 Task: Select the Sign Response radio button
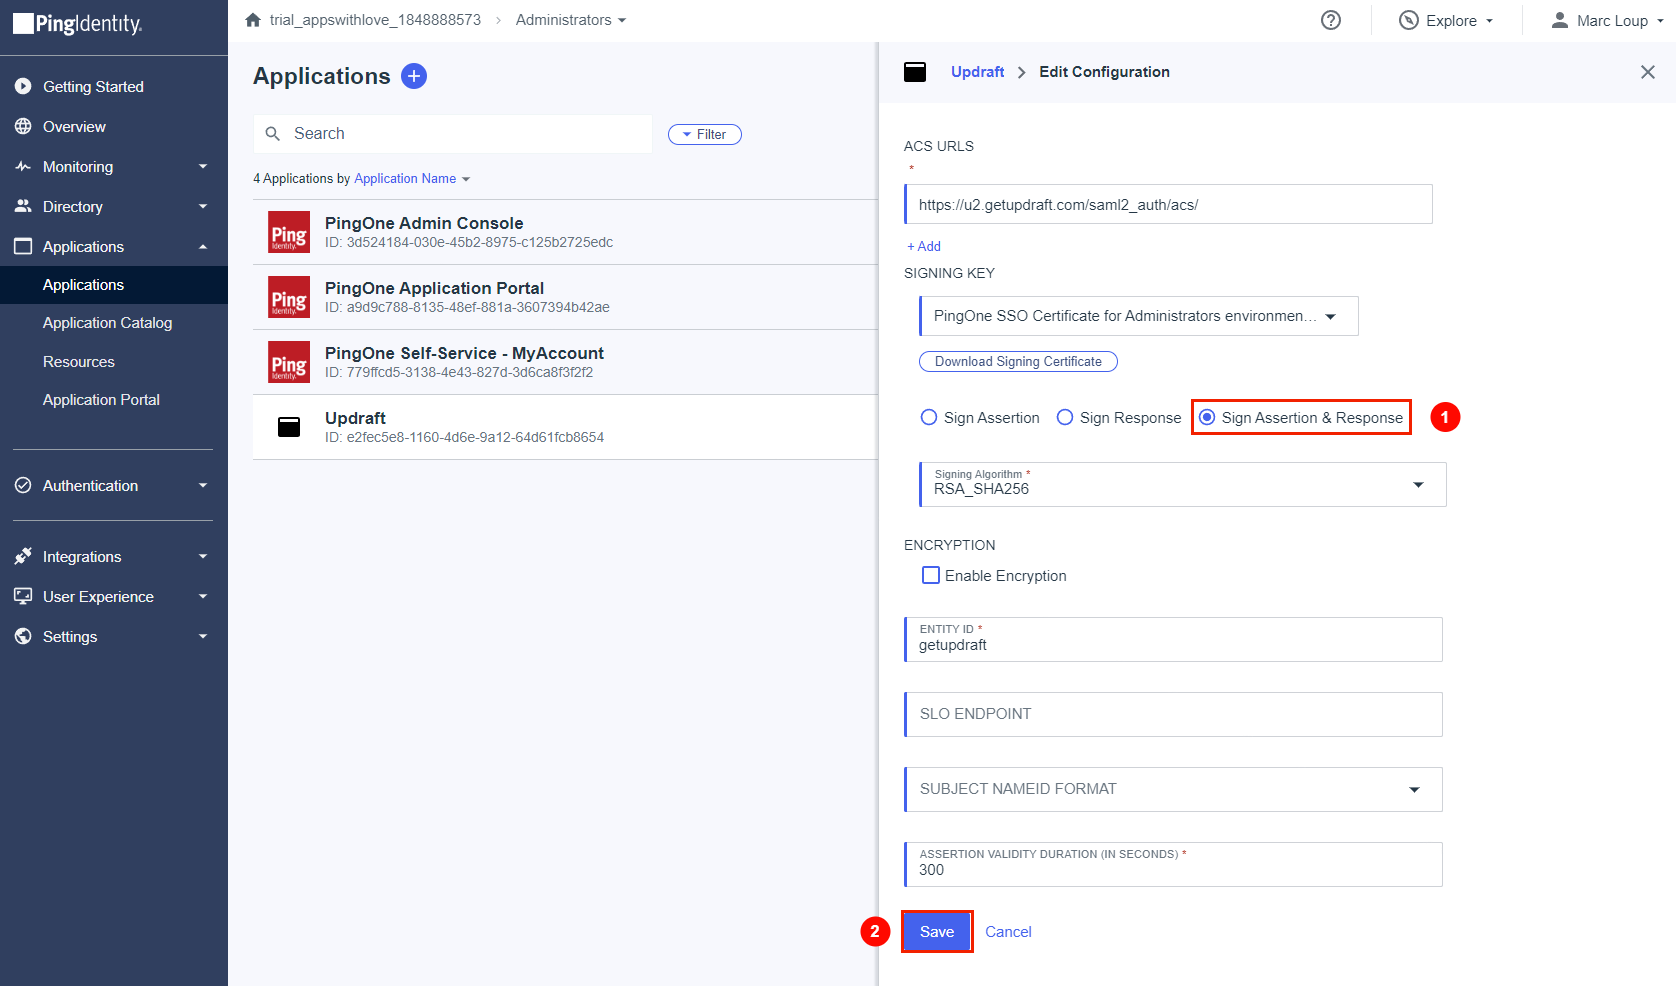(1065, 418)
